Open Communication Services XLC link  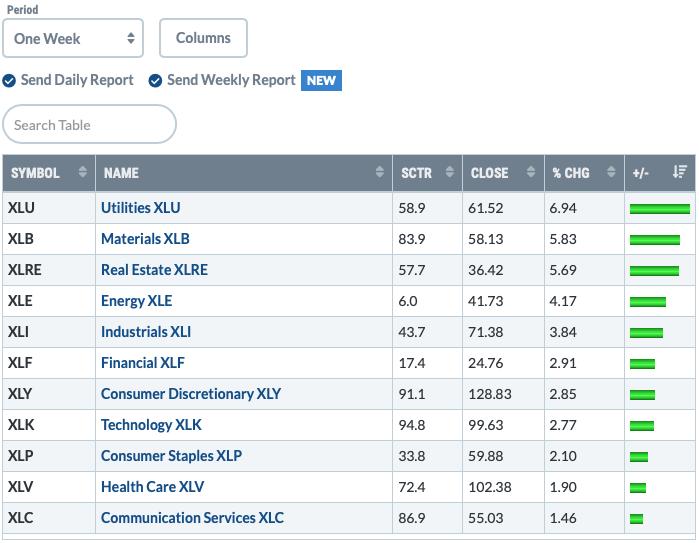point(192,518)
